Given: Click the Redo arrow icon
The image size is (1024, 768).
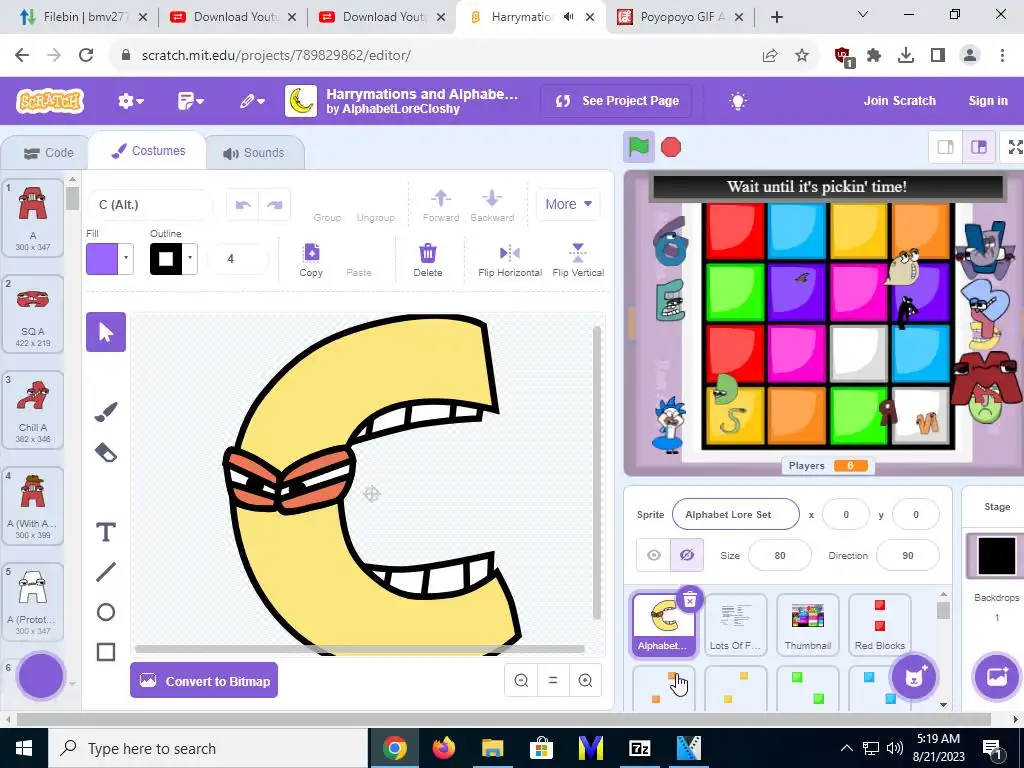Looking at the screenshot, I should click(275, 205).
